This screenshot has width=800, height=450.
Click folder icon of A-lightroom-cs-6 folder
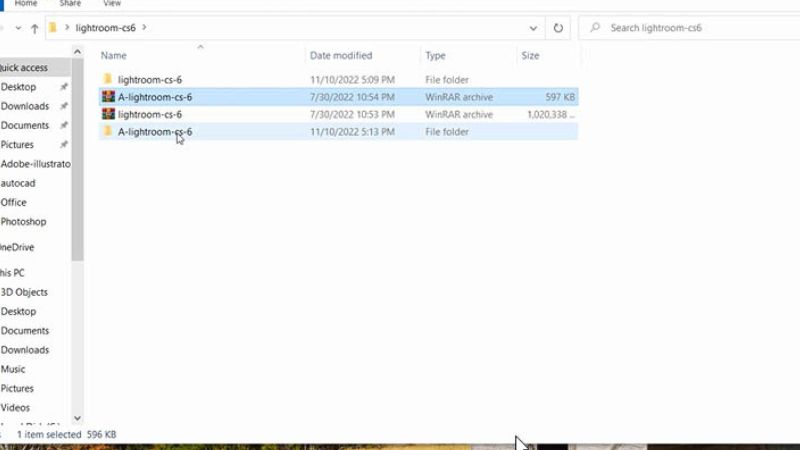108,131
